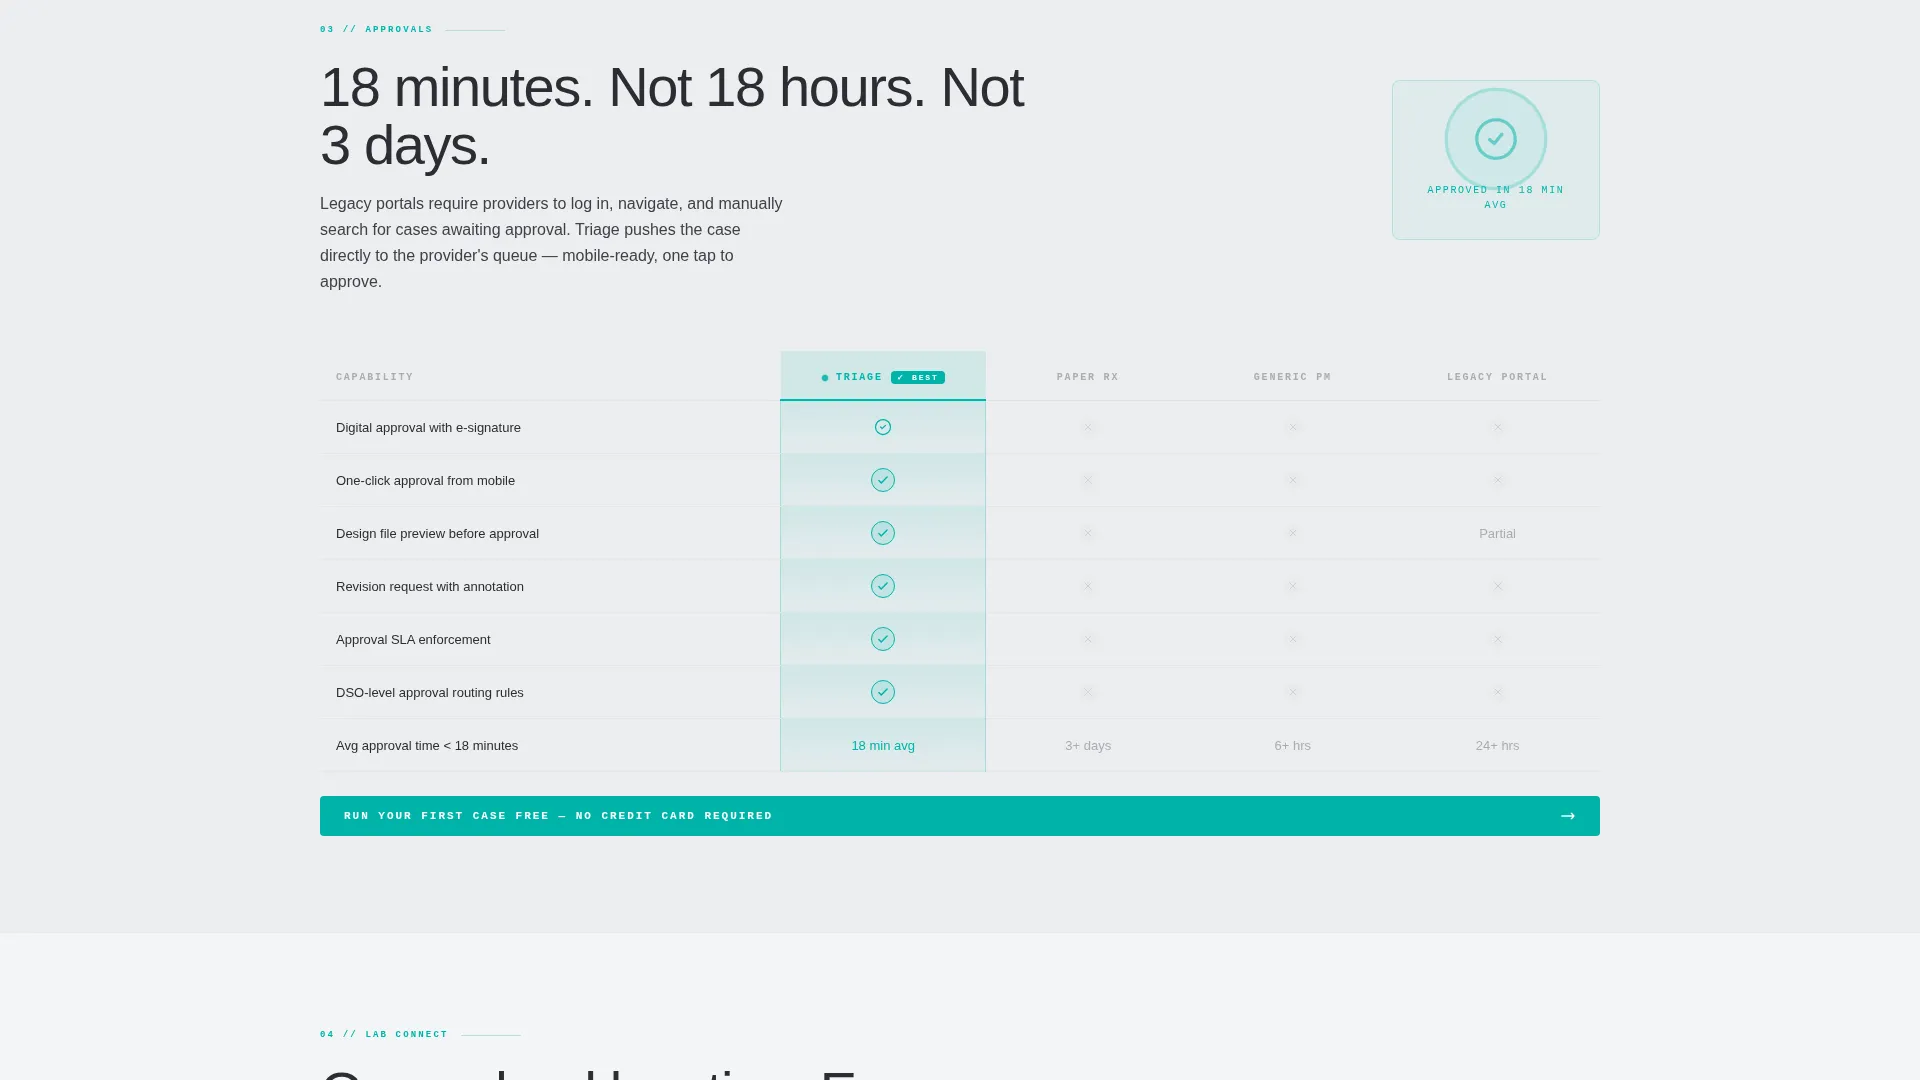Click Paper RX cross for Approval SLA enforcement

pyautogui.click(x=1088, y=639)
